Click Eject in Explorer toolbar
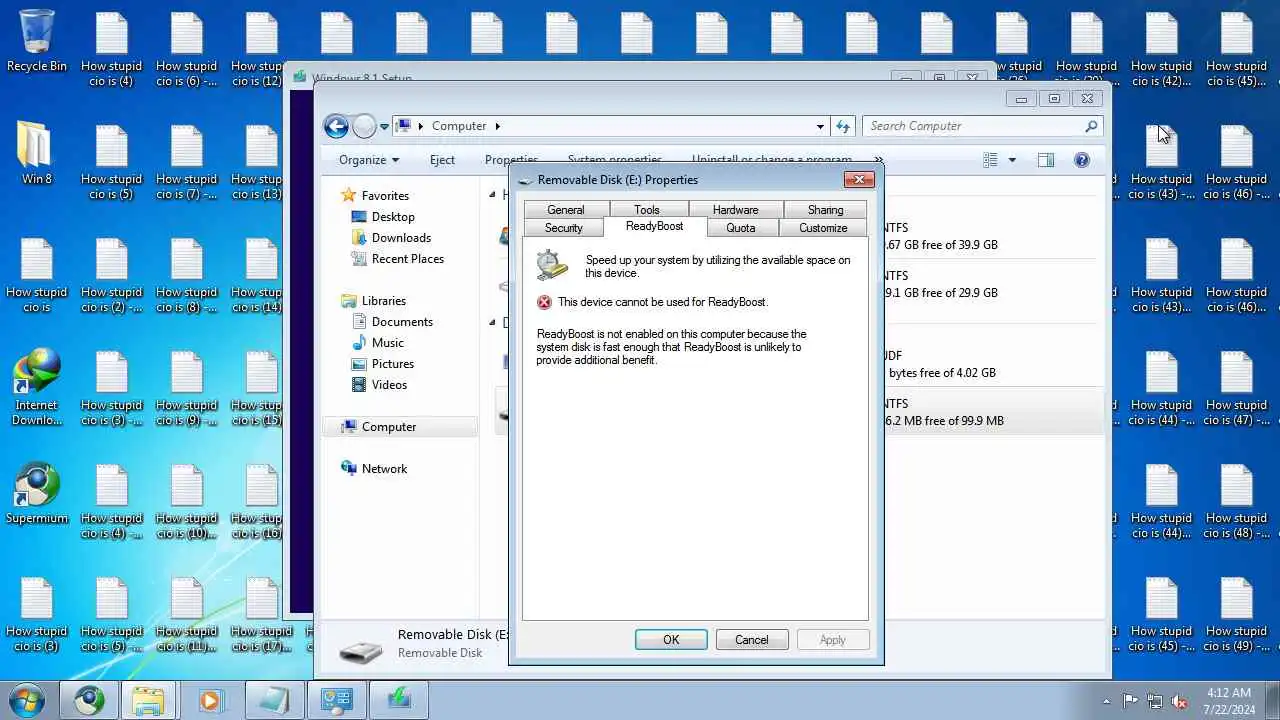1280x720 pixels. (x=442, y=160)
